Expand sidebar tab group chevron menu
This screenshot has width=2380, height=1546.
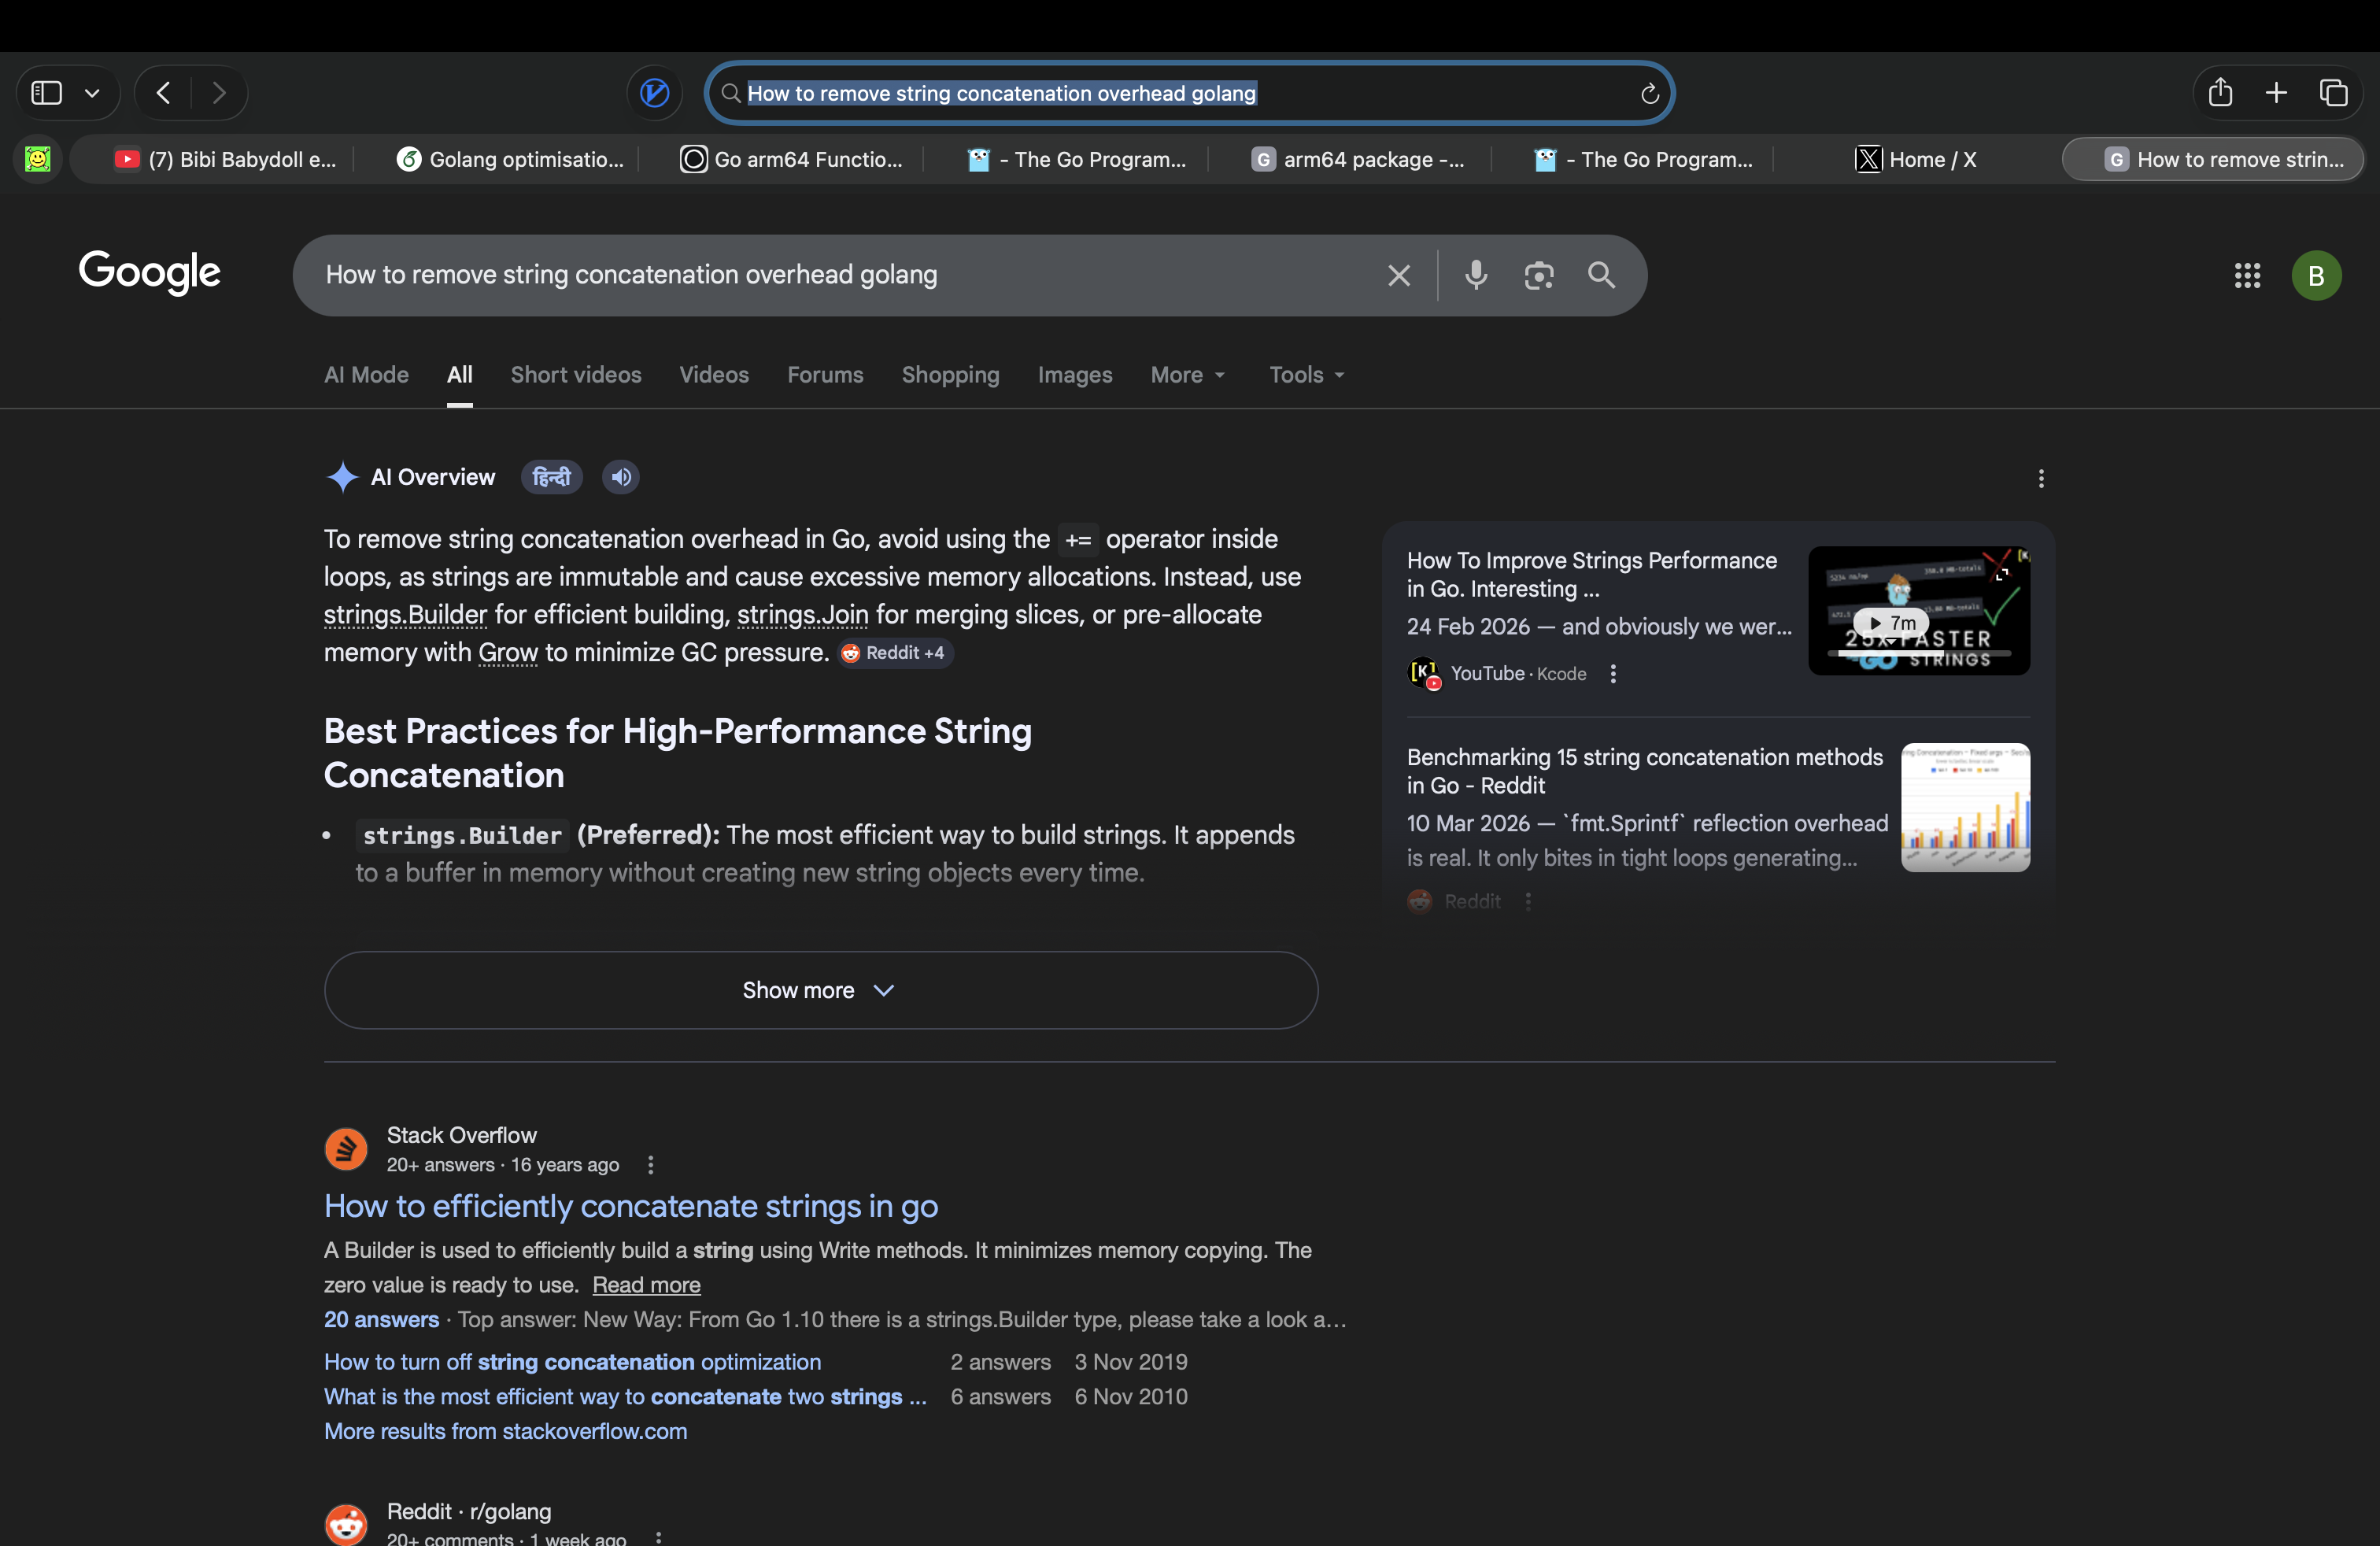point(92,93)
